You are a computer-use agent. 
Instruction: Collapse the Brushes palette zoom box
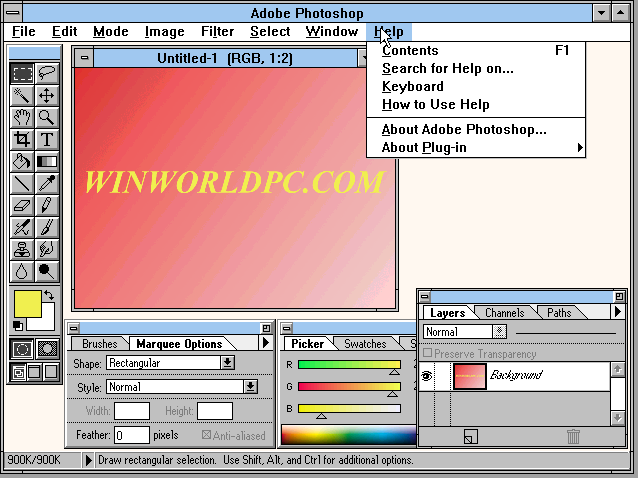click(x=266, y=328)
